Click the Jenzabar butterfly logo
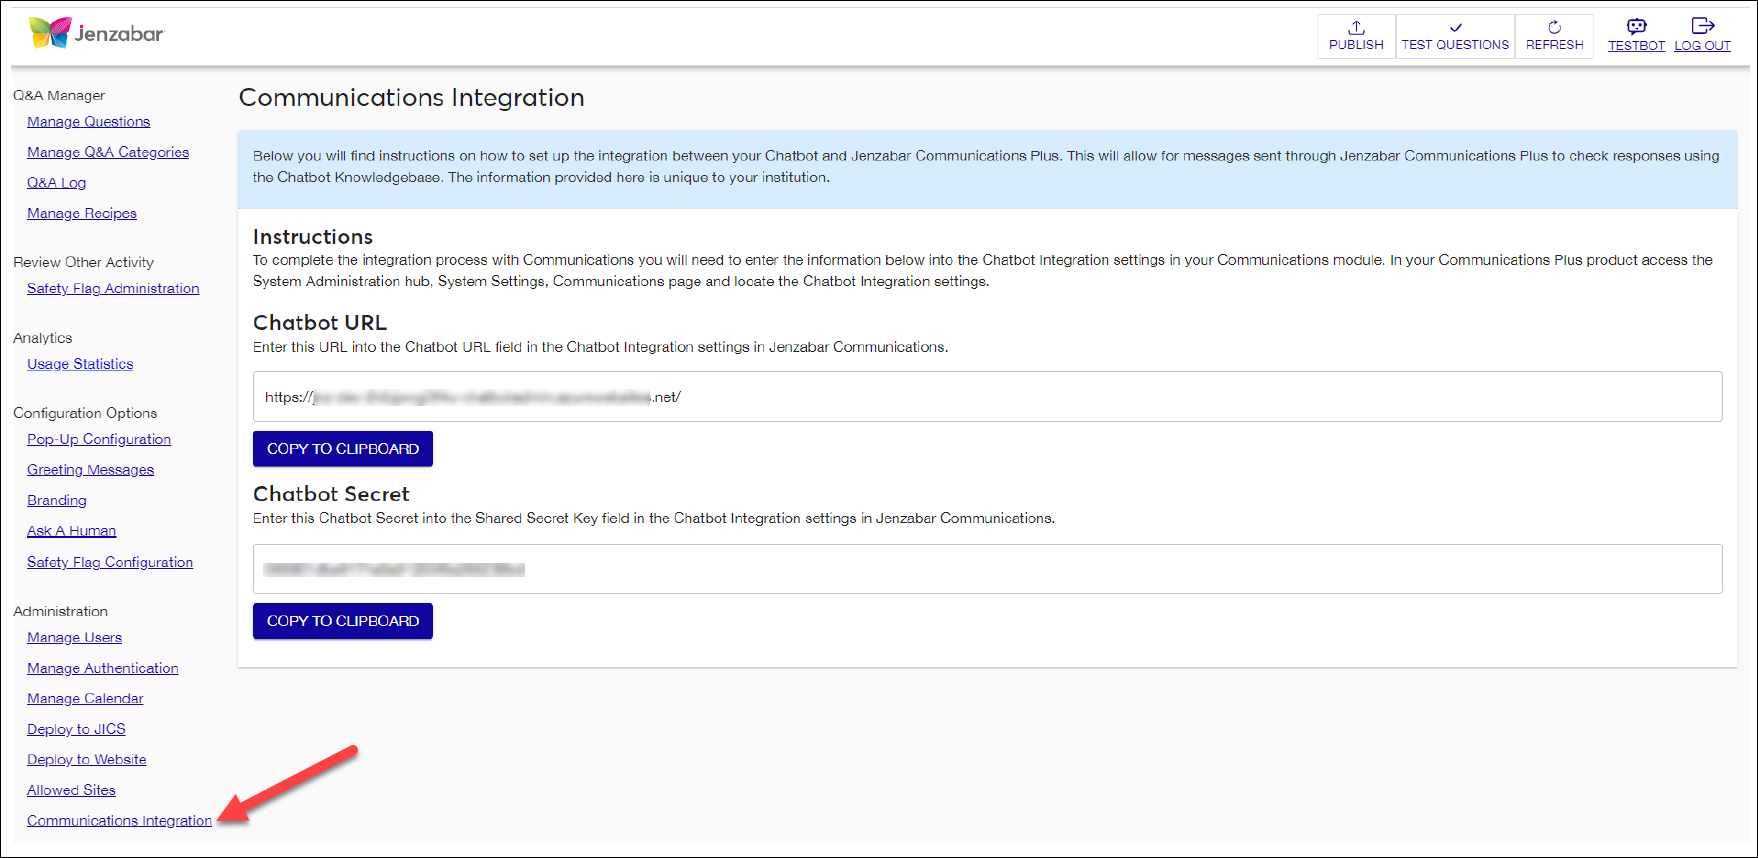 pos(50,33)
